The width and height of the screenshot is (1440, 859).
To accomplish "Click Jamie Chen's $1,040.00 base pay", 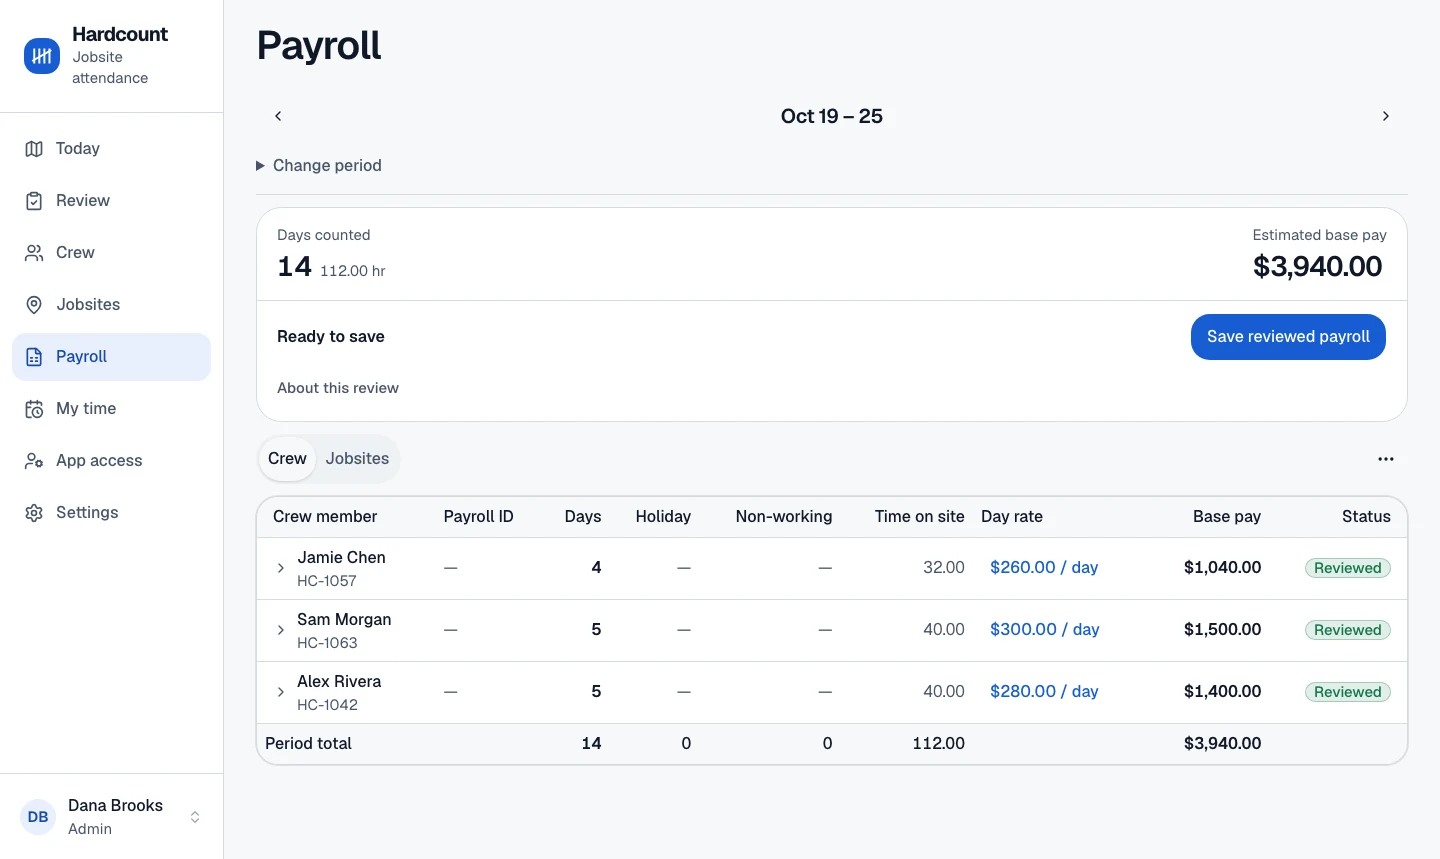I will pyautogui.click(x=1222, y=568).
